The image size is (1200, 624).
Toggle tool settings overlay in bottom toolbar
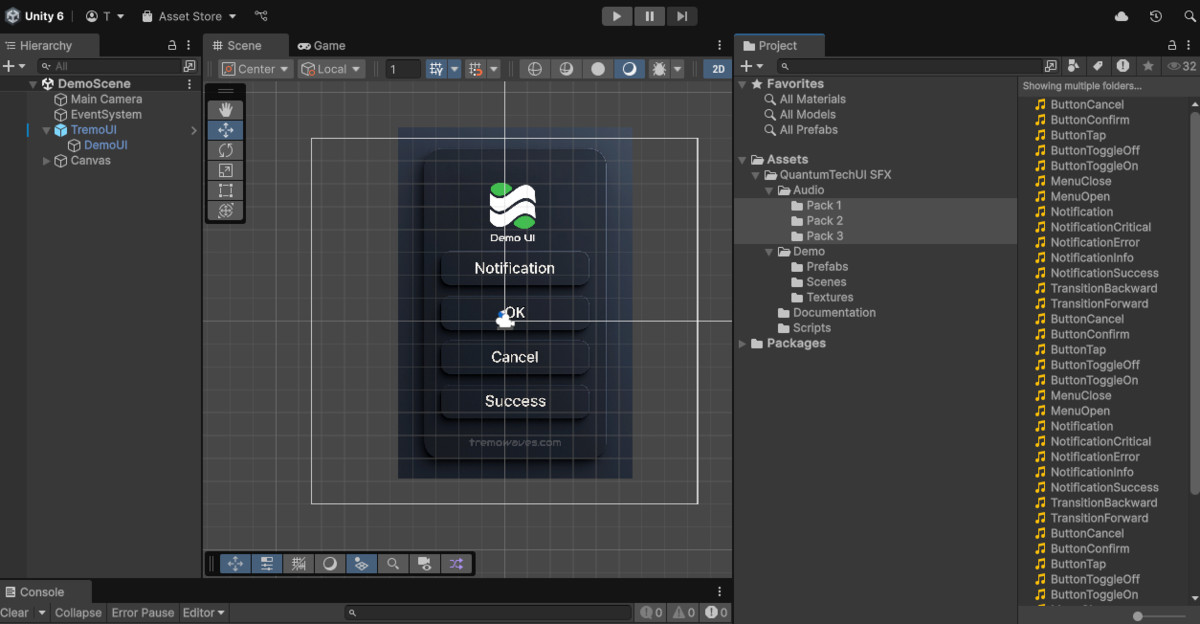266,564
